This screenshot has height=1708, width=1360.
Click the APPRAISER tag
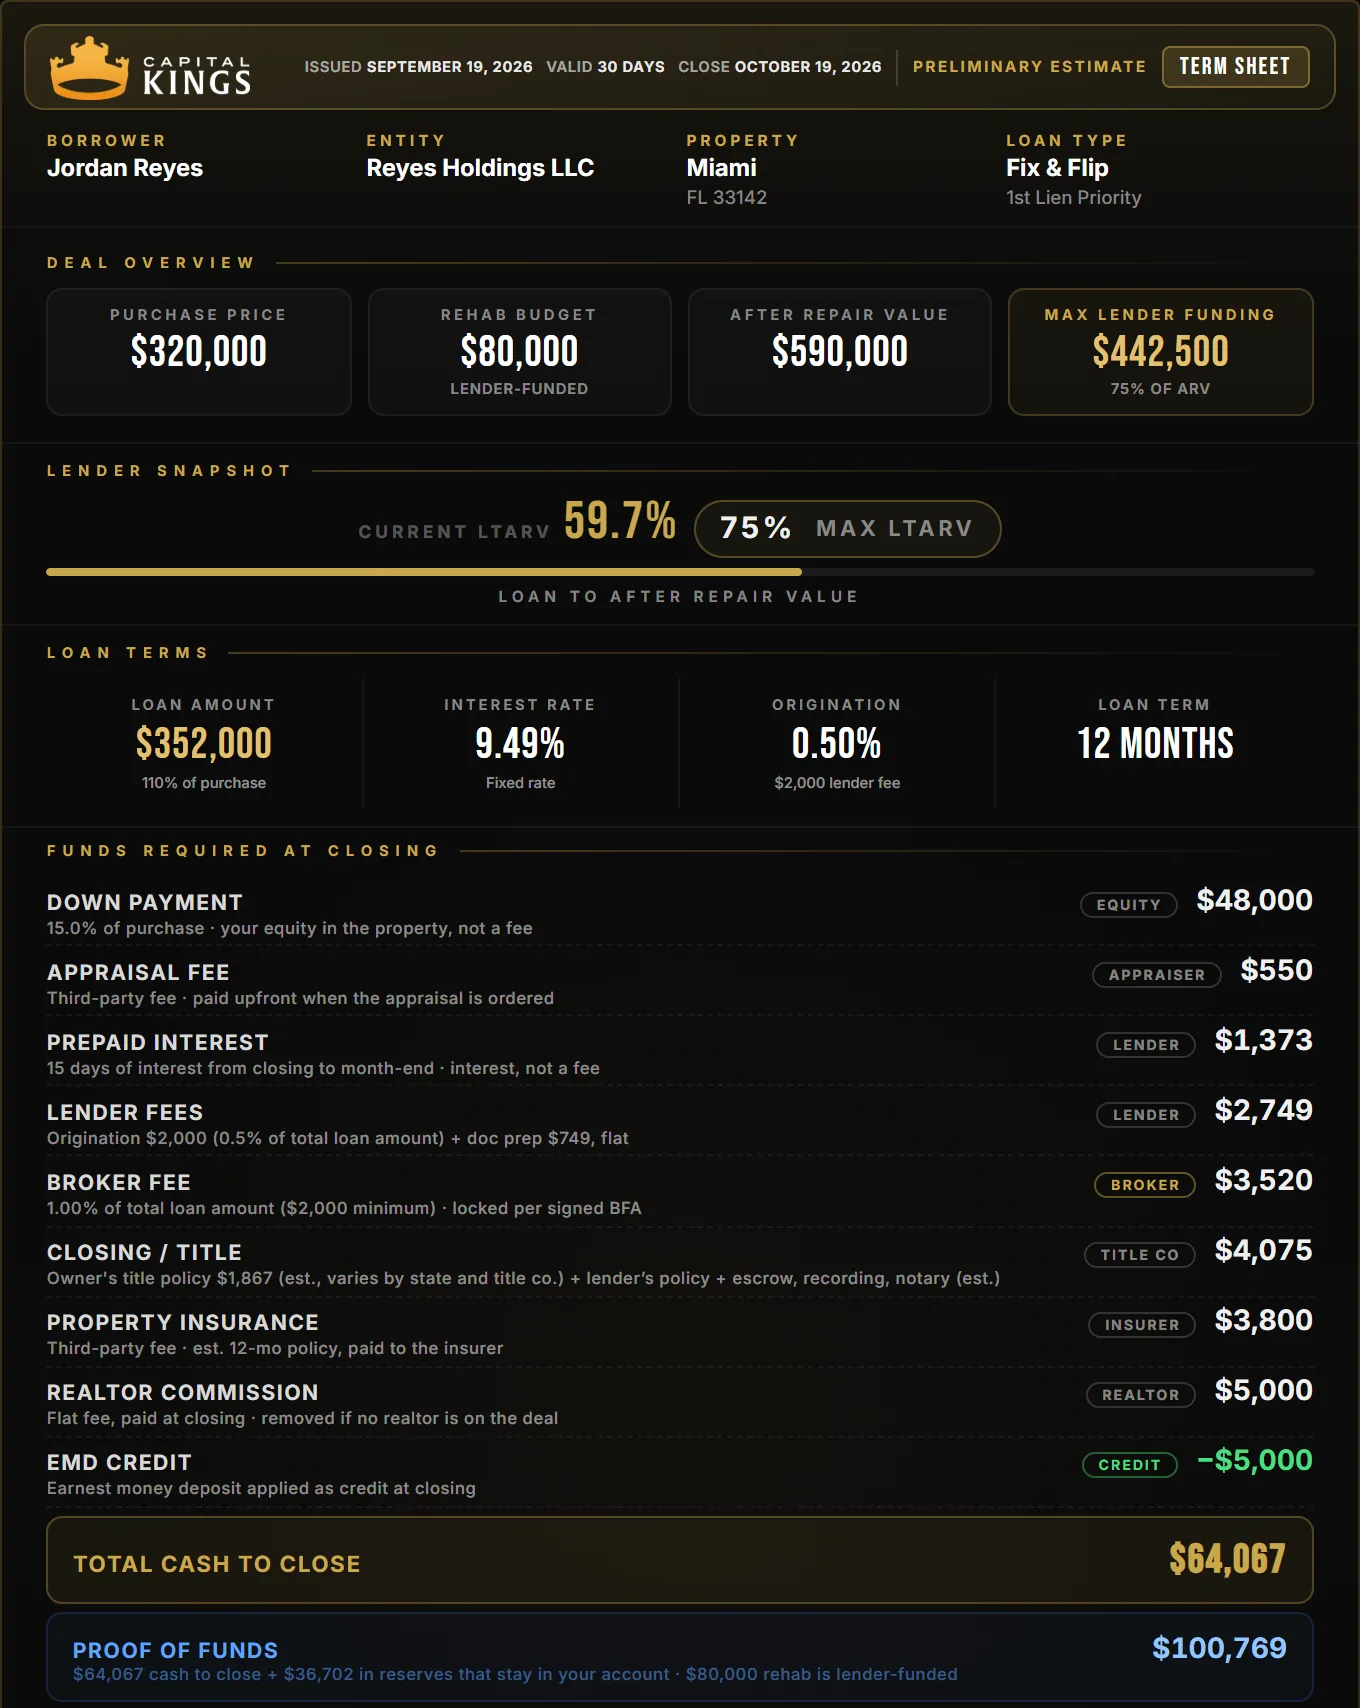pyautogui.click(x=1157, y=975)
